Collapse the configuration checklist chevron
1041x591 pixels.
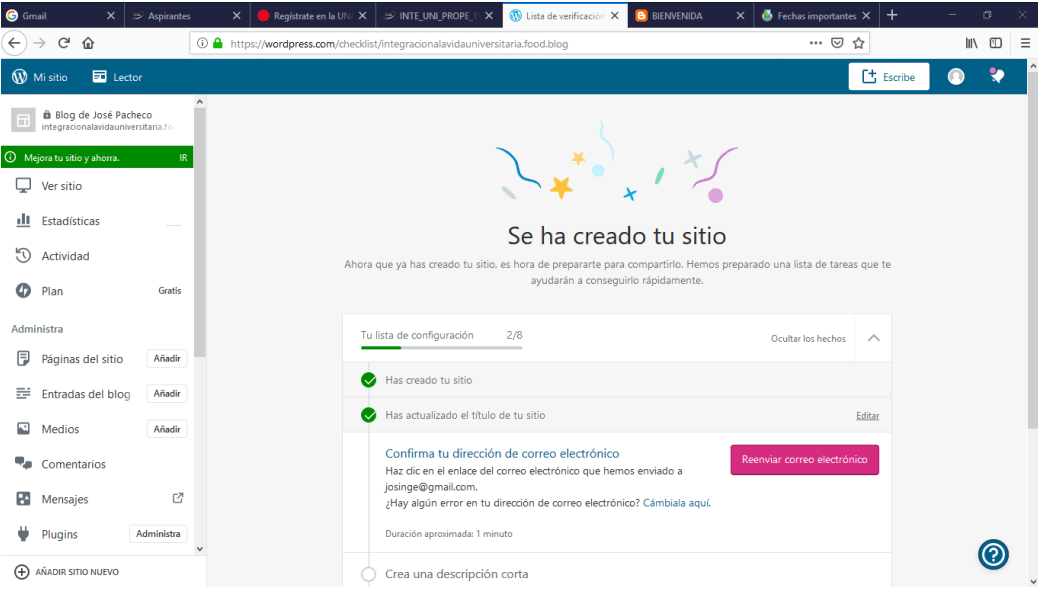(873, 338)
